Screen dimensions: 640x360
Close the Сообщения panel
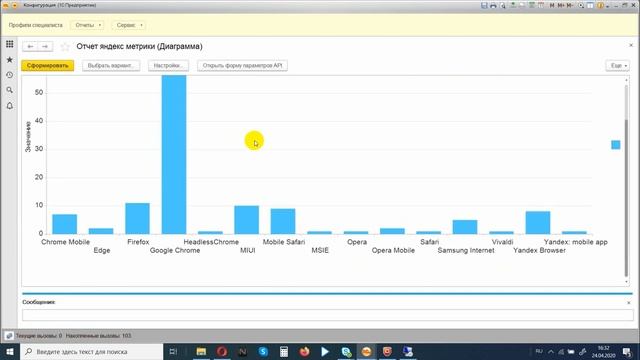[x=629, y=303]
